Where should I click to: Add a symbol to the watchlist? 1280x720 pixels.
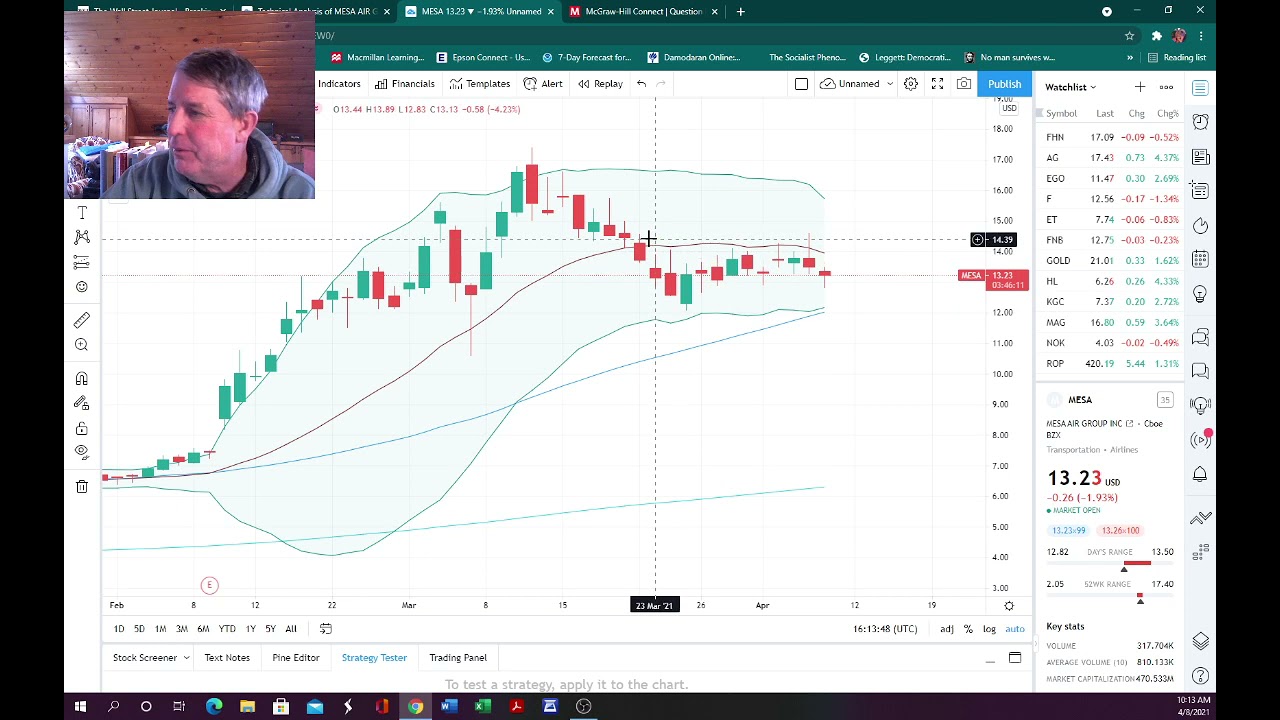click(x=1140, y=87)
